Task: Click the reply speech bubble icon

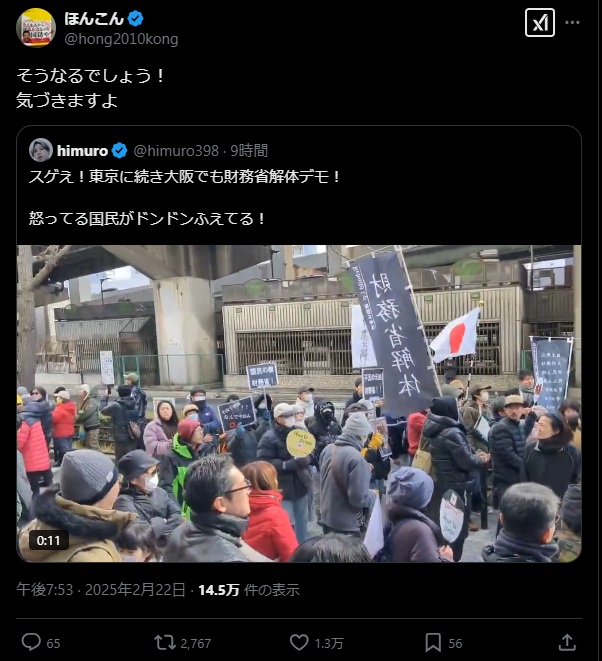Action: [x=31, y=642]
